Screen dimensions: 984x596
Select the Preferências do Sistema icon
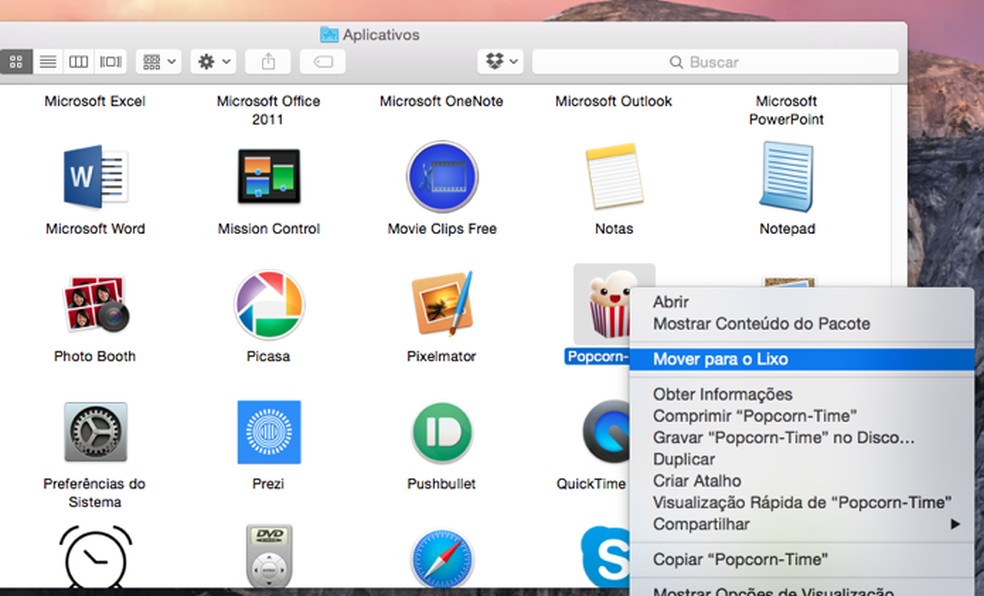point(95,432)
